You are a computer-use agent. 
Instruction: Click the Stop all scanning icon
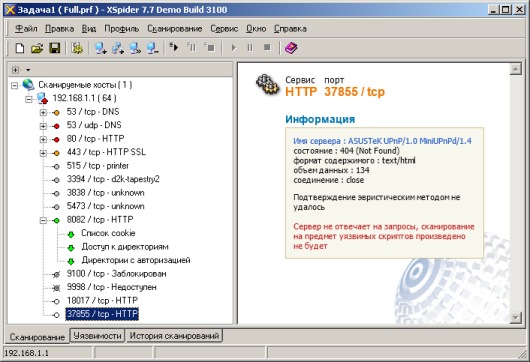point(209,47)
